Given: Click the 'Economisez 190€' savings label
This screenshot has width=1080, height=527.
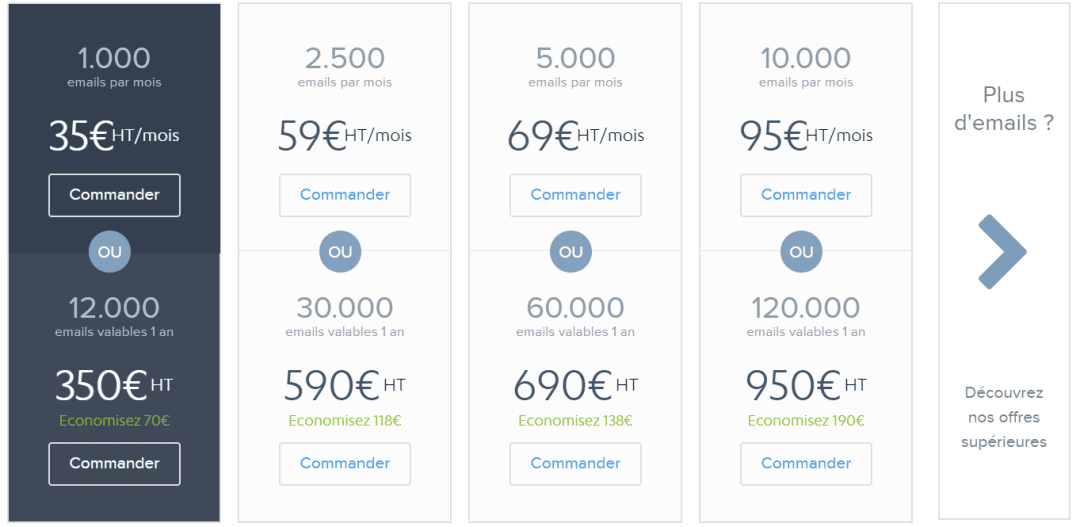Looking at the screenshot, I should (x=806, y=421).
